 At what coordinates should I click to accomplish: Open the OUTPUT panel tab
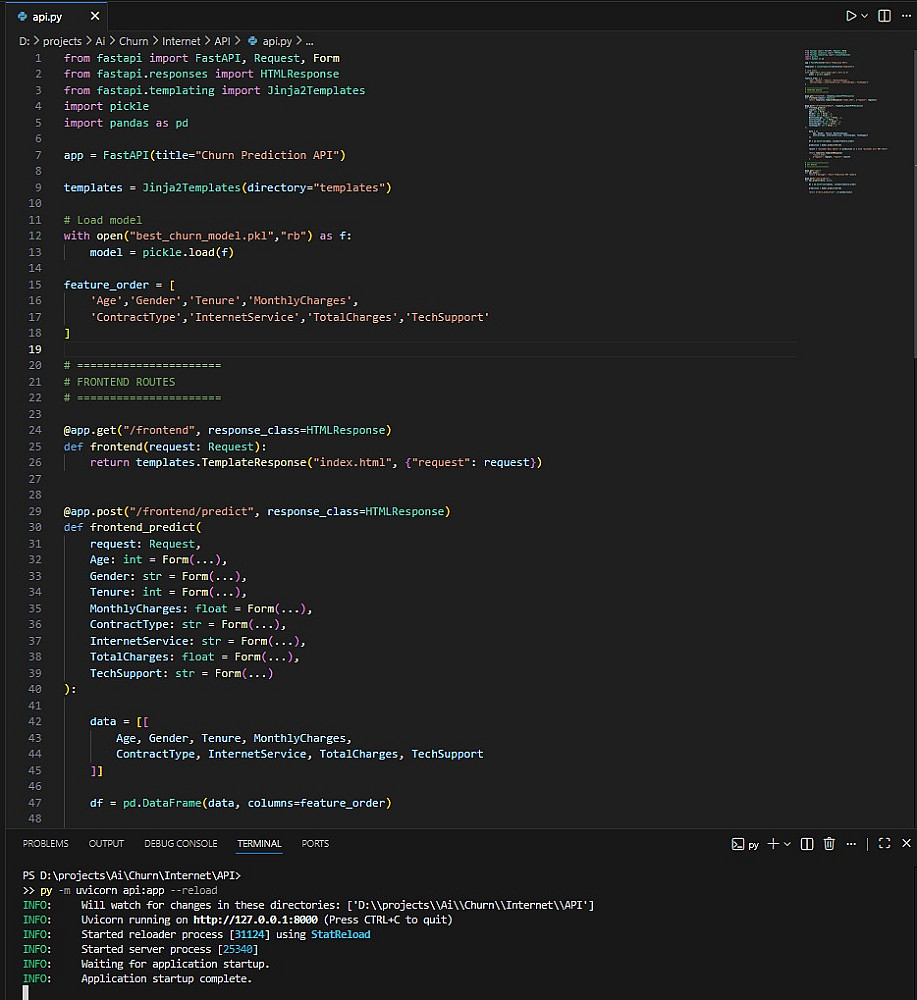pos(106,844)
